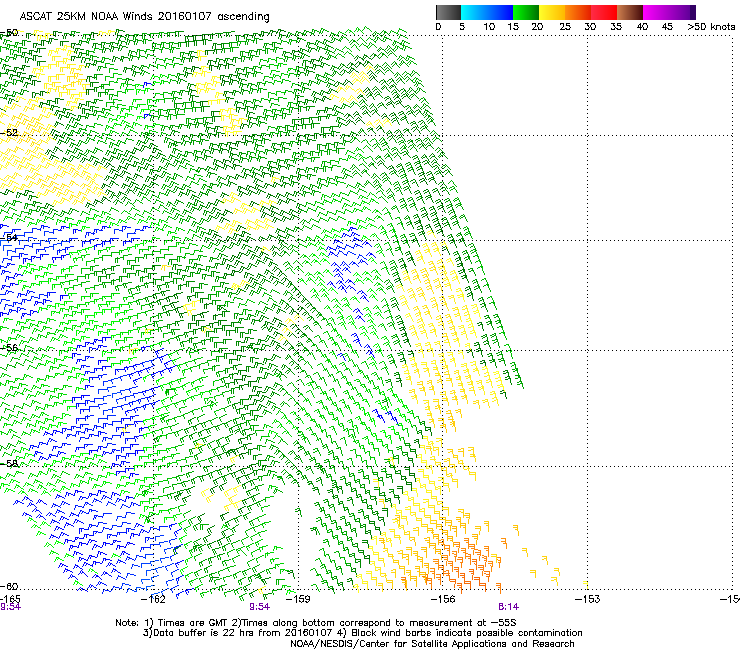Click the purple '8:14' pass time label

tap(508, 607)
